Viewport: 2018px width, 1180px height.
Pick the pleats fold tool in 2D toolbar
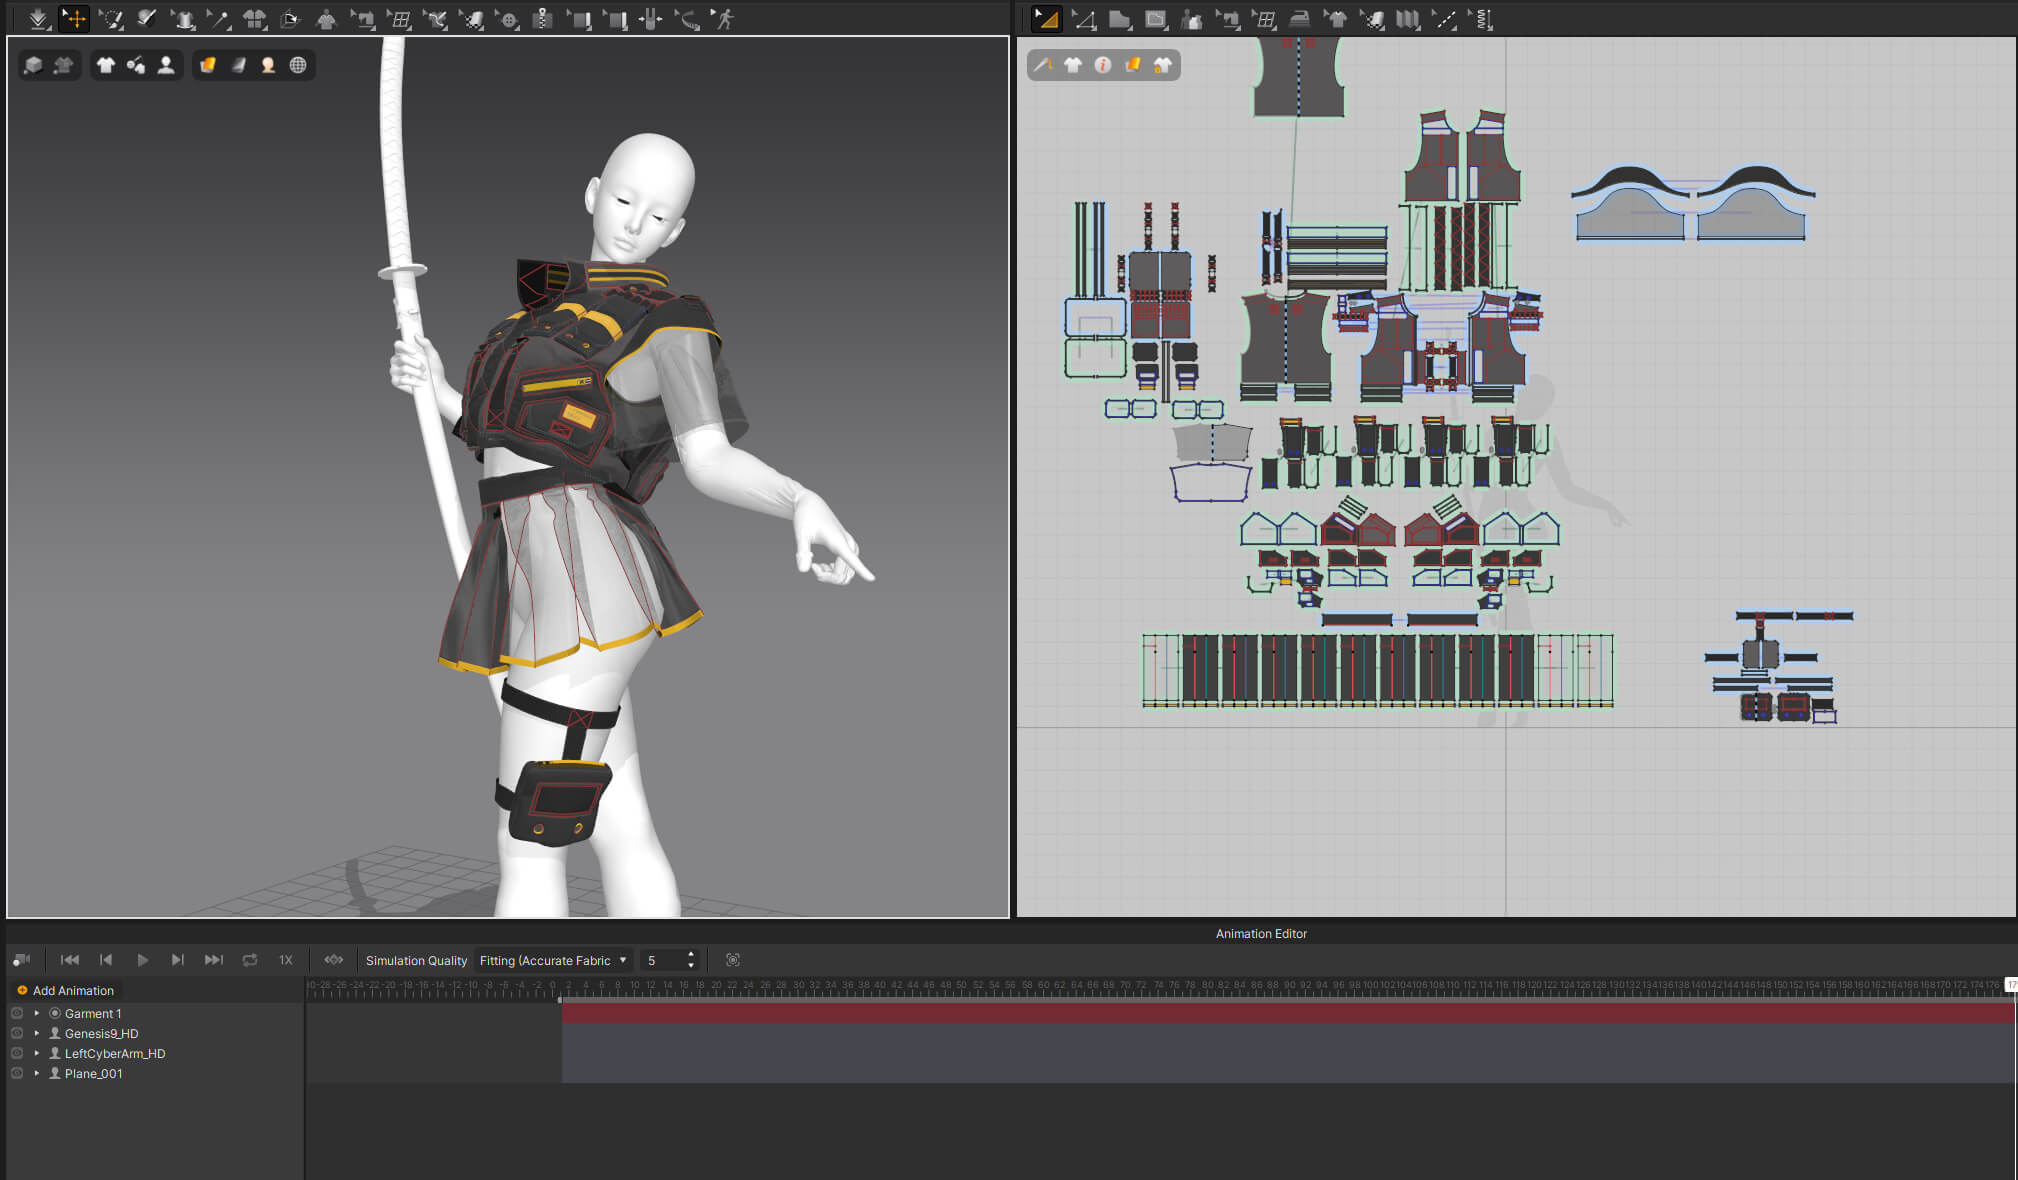[x=1408, y=18]
